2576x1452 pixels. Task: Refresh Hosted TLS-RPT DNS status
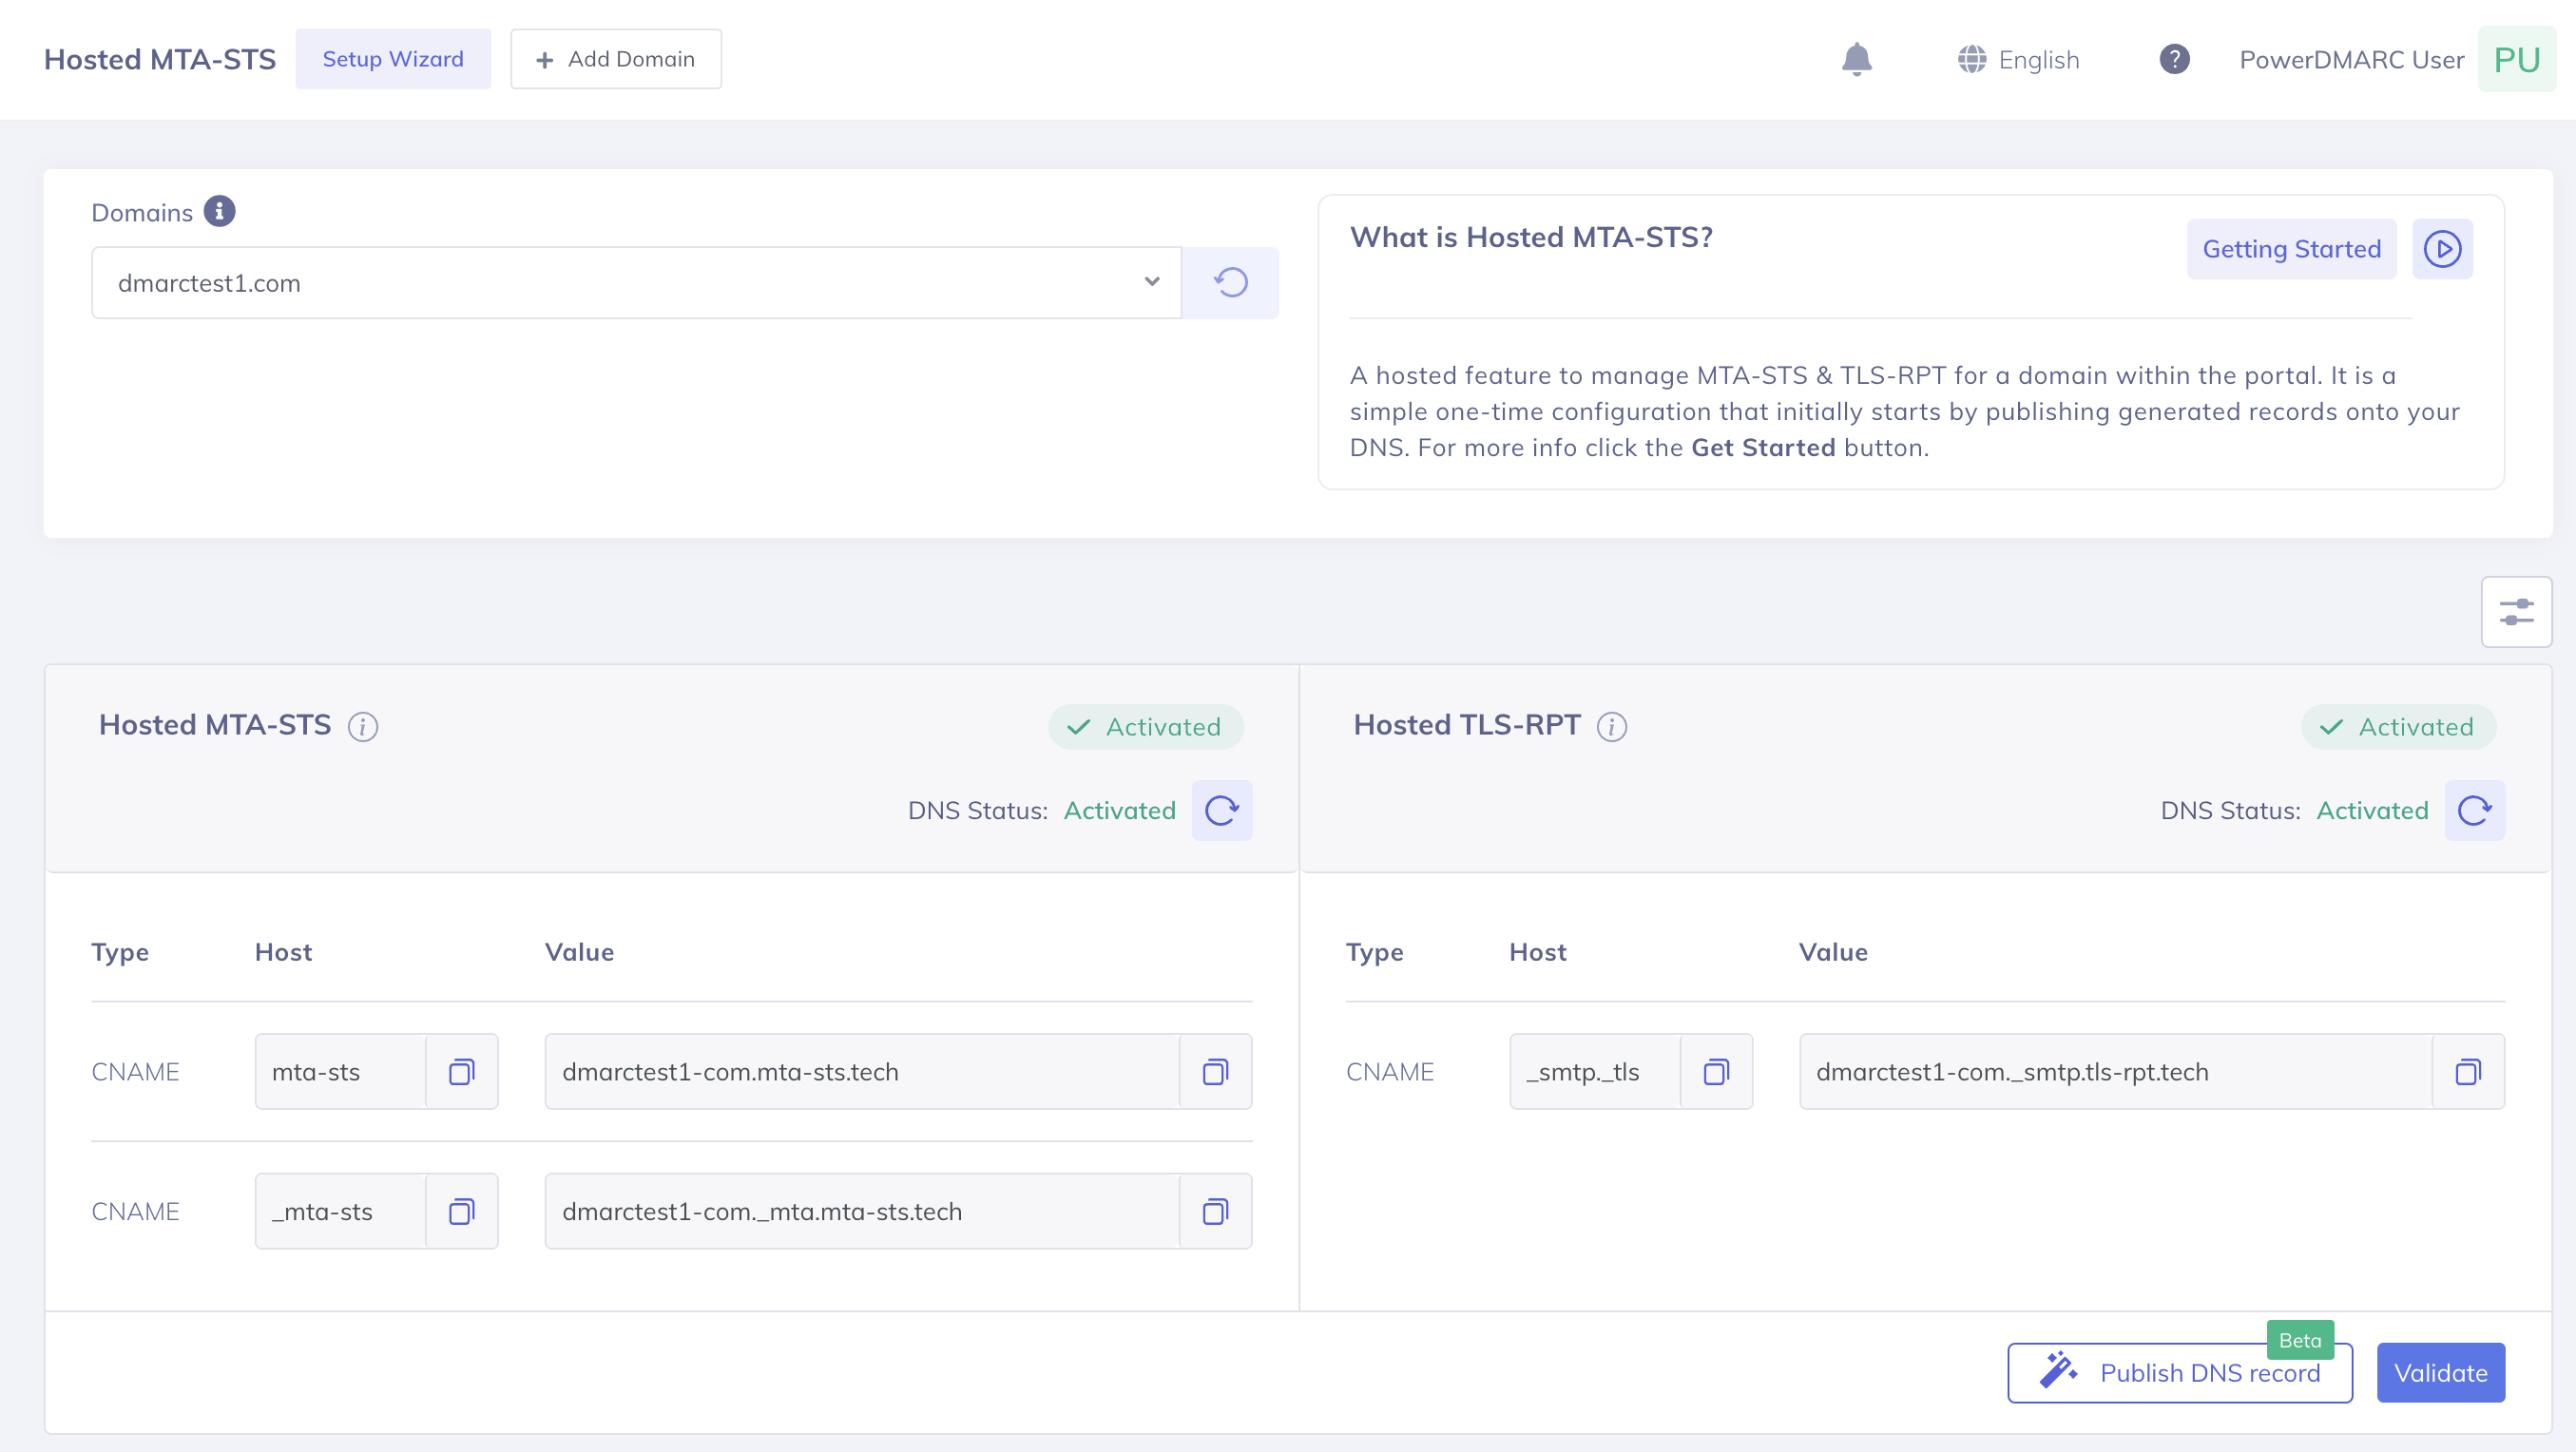tap(2474, 810)
